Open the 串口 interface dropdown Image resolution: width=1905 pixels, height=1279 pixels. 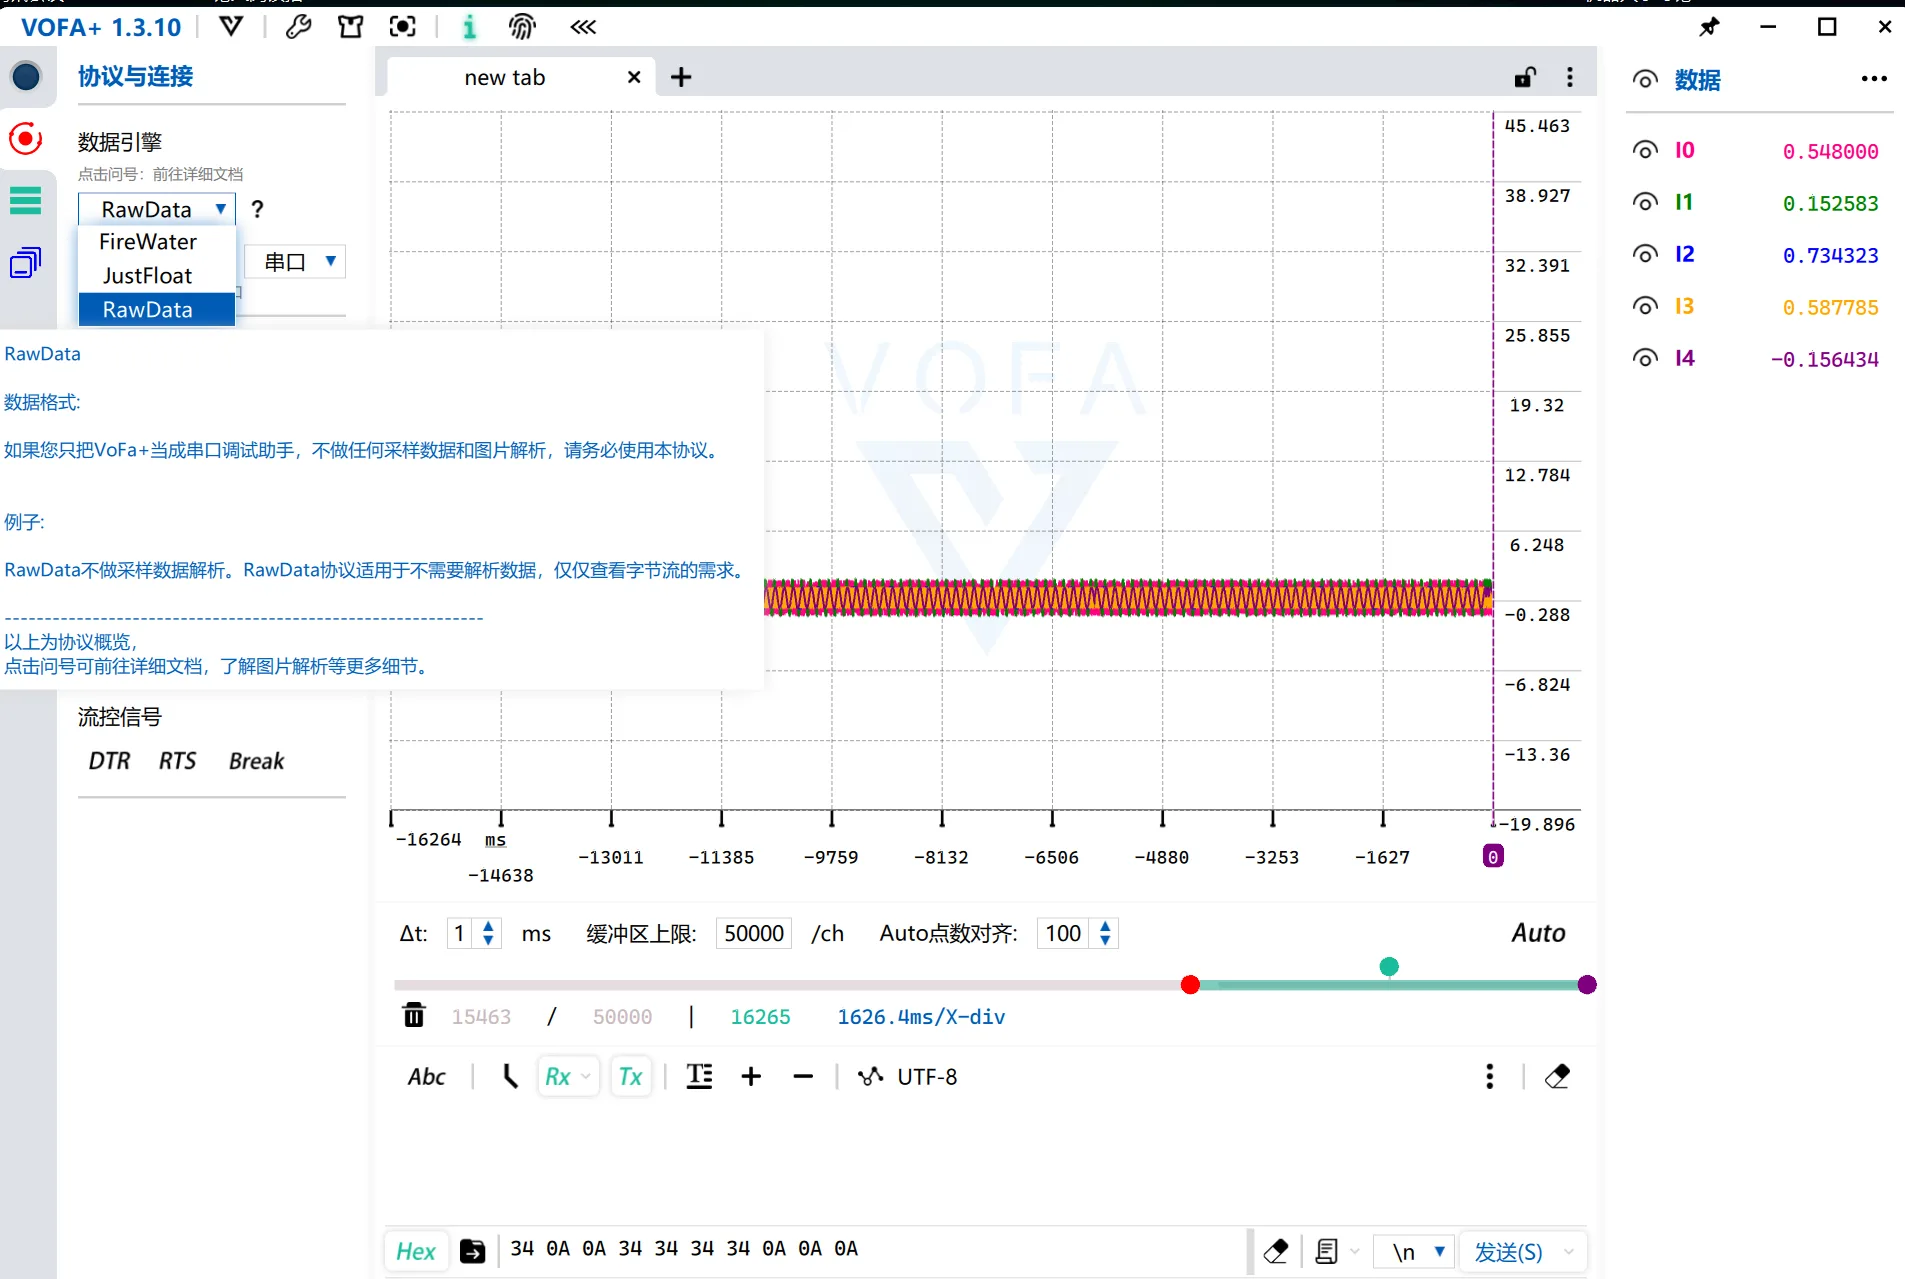[x=296, y=262]
